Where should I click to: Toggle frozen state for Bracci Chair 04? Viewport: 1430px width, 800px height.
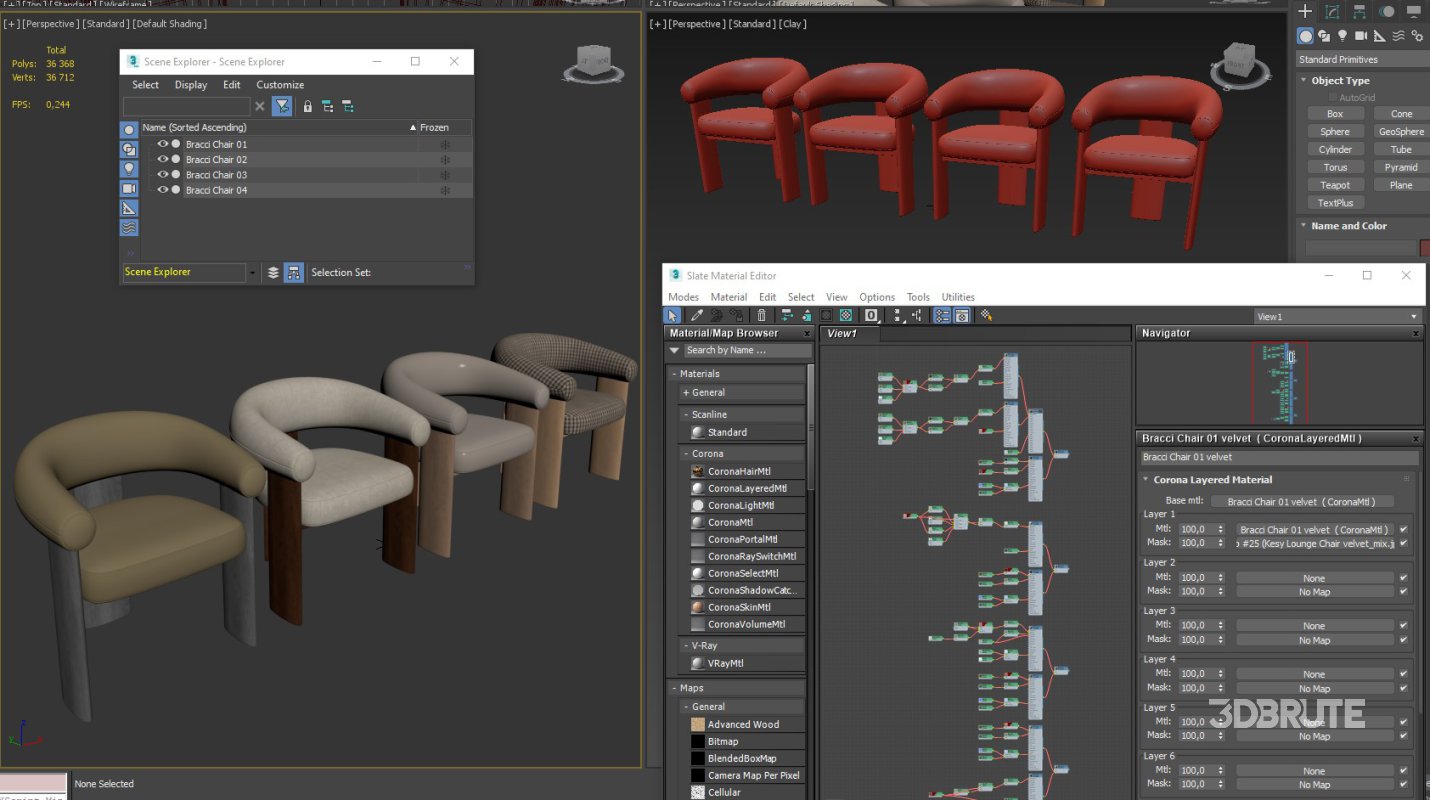pos(445,190)
